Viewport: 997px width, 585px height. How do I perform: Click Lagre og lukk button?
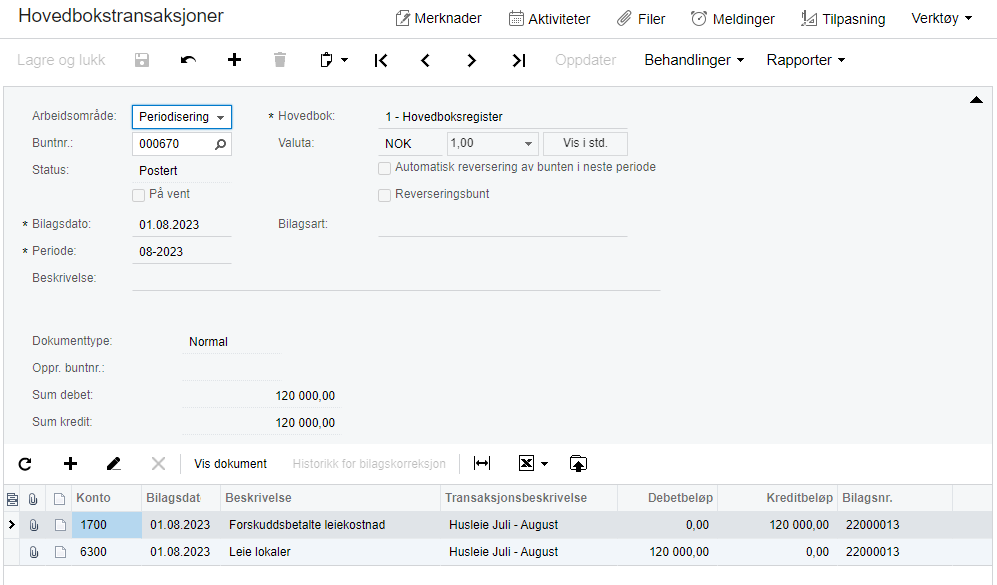coord(61,60)
